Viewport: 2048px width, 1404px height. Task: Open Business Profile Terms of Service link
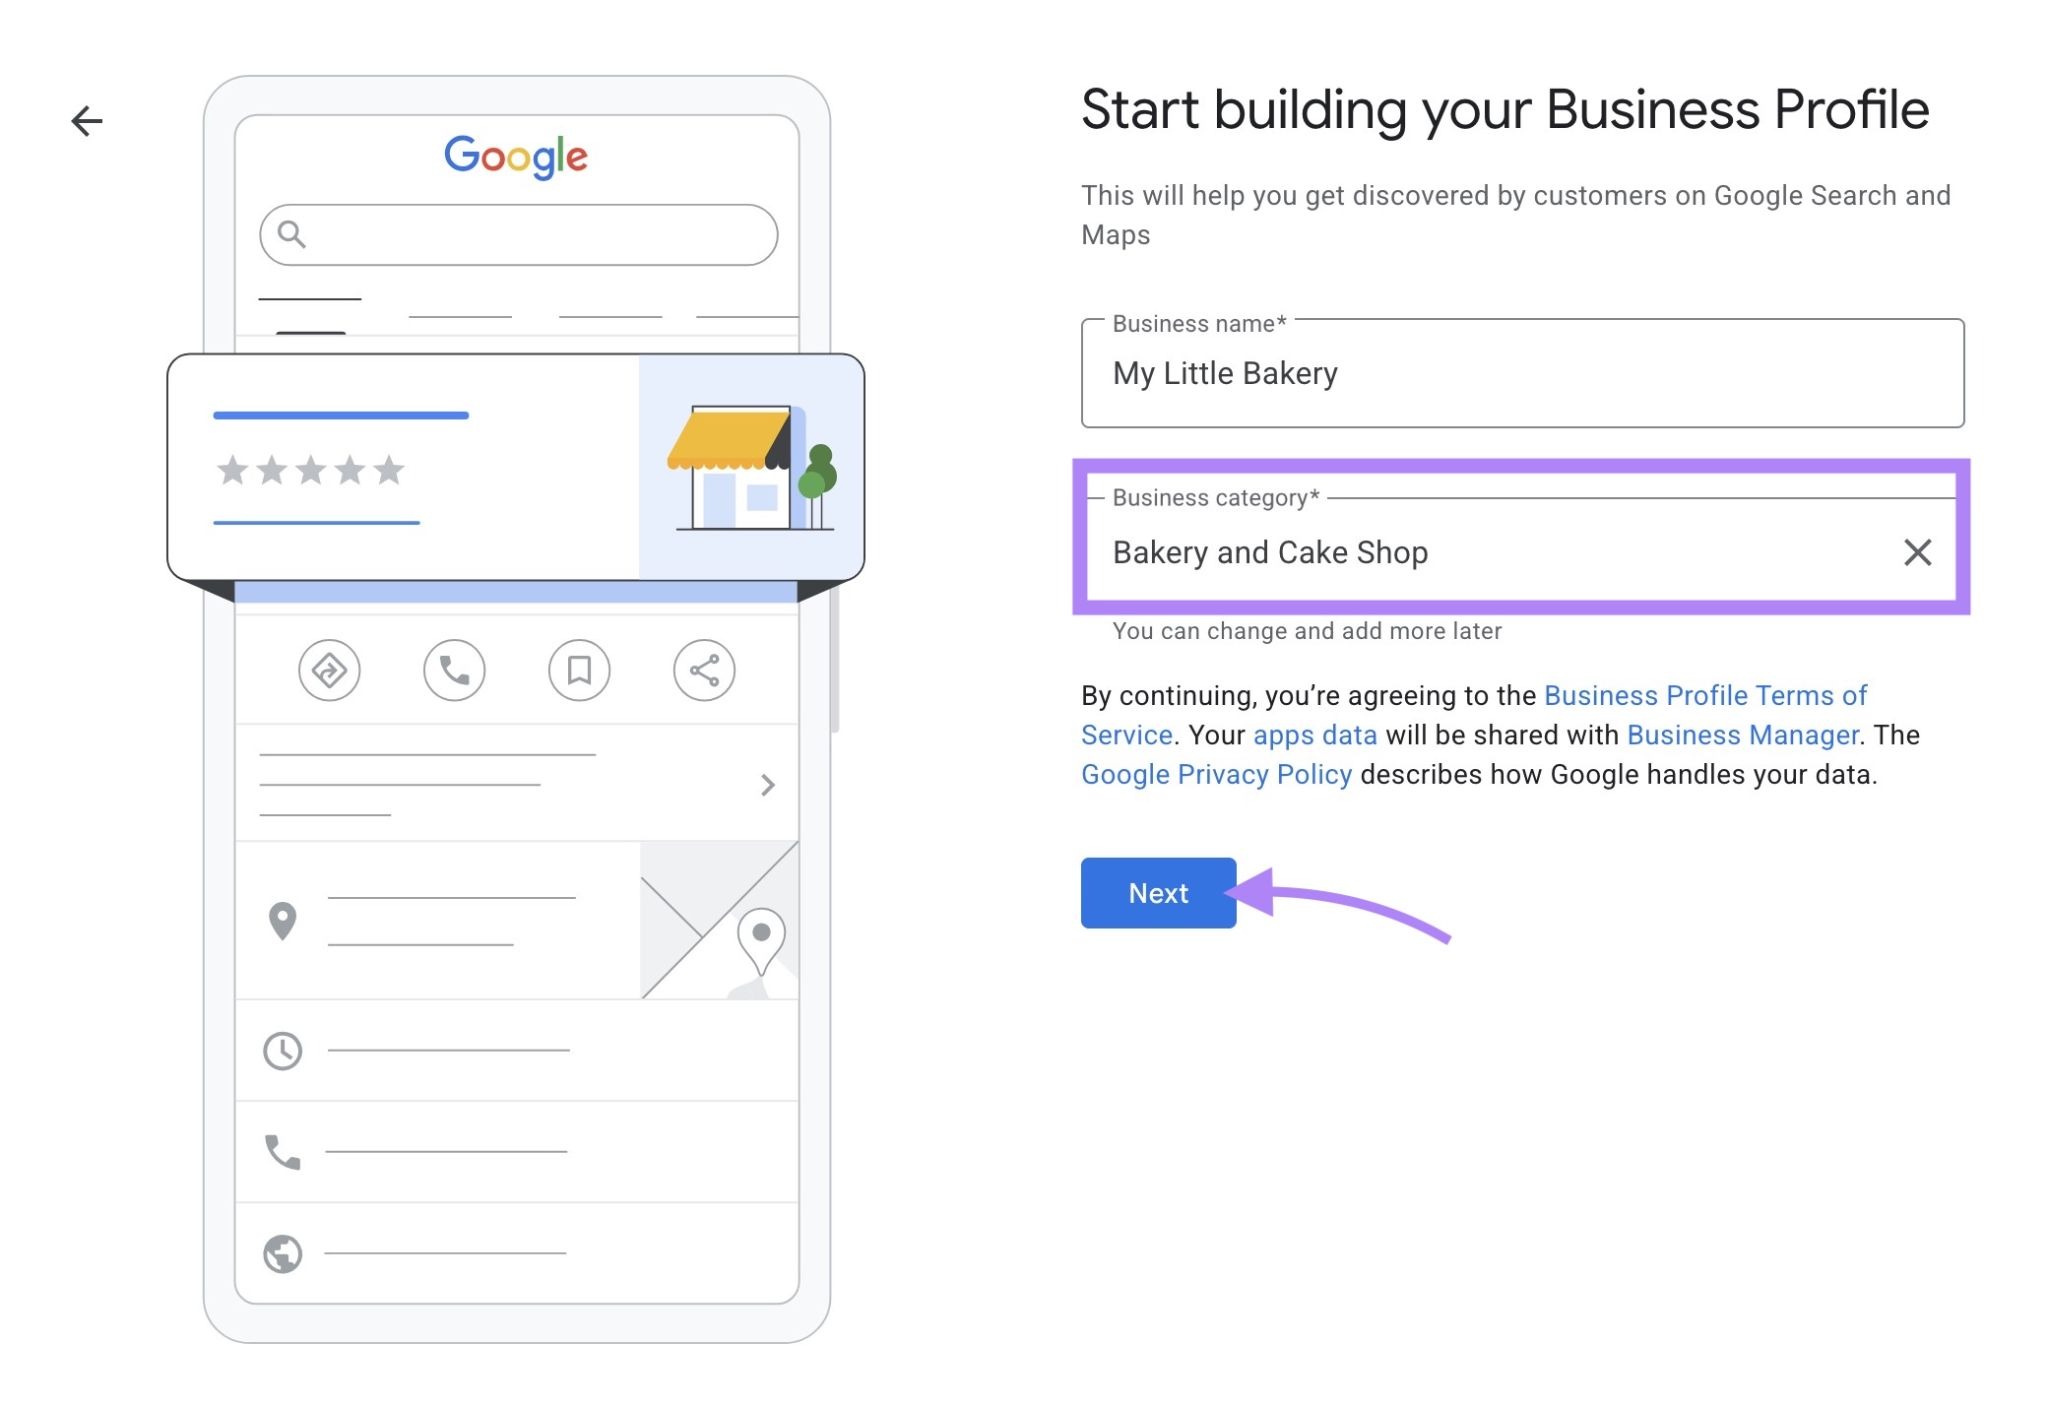pos(1474,715)
